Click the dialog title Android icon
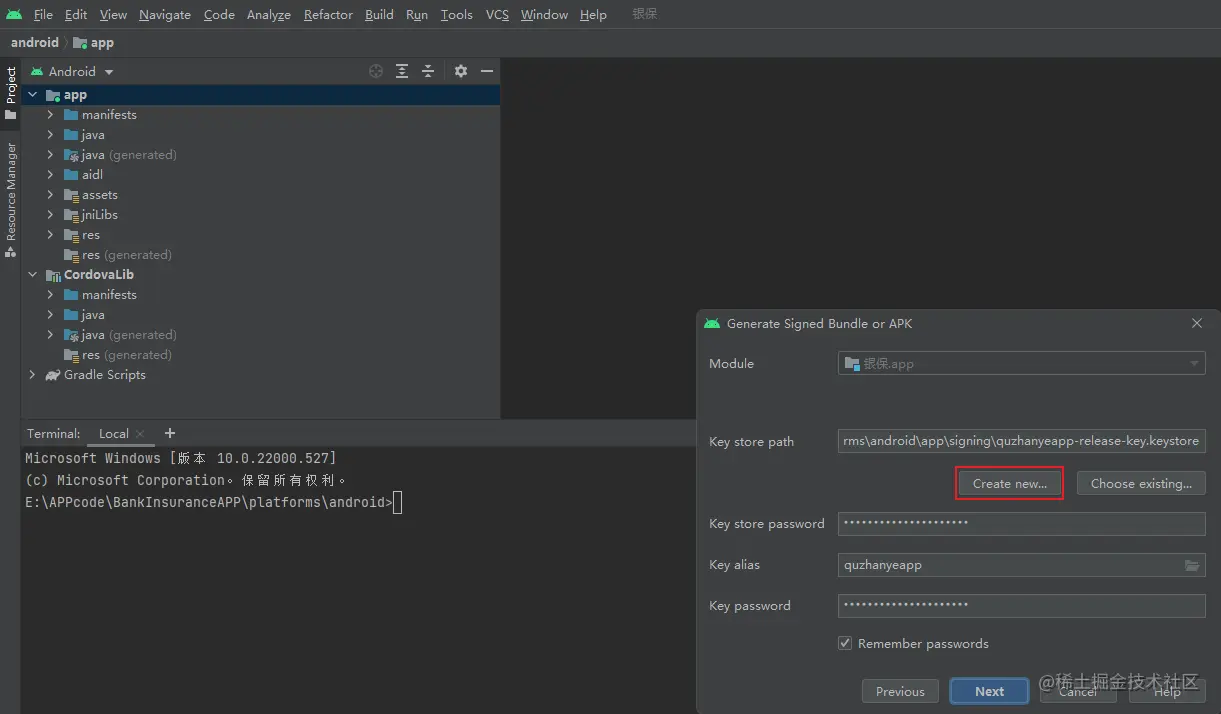 (712, 323)
